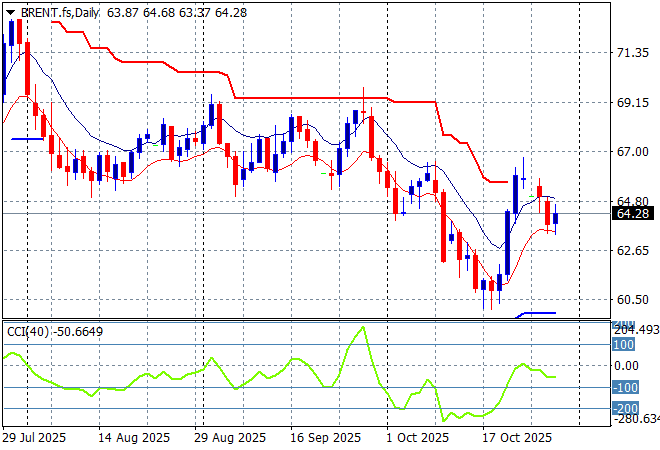Viewport: 660px width, 450px height.
Task: Select the 62.65 price axis label
Action: pyautogui.click(x=633, y=250)
